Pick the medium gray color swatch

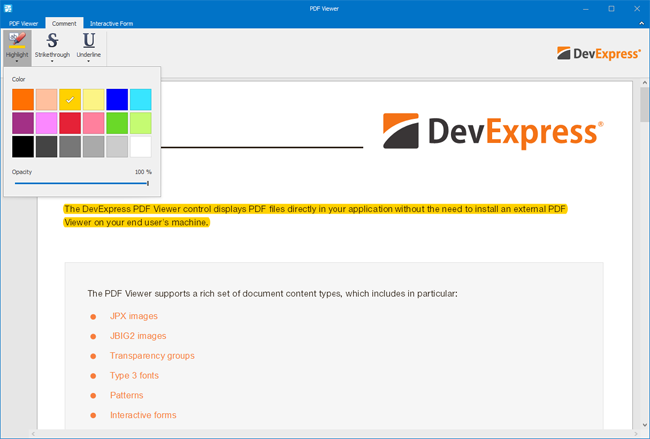point(70,147)
